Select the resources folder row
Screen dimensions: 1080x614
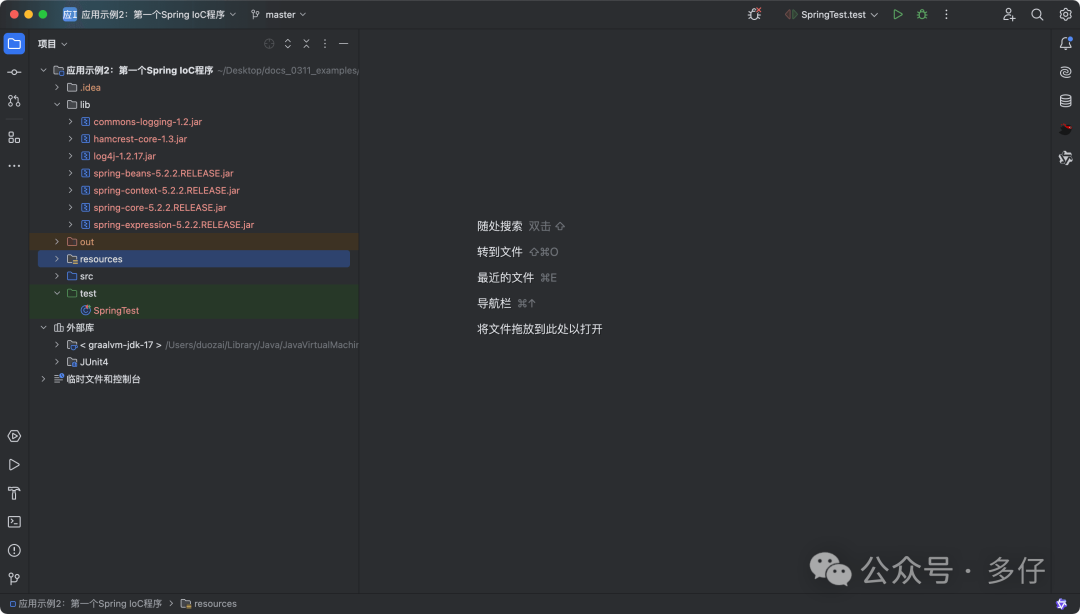coord(194,259)
